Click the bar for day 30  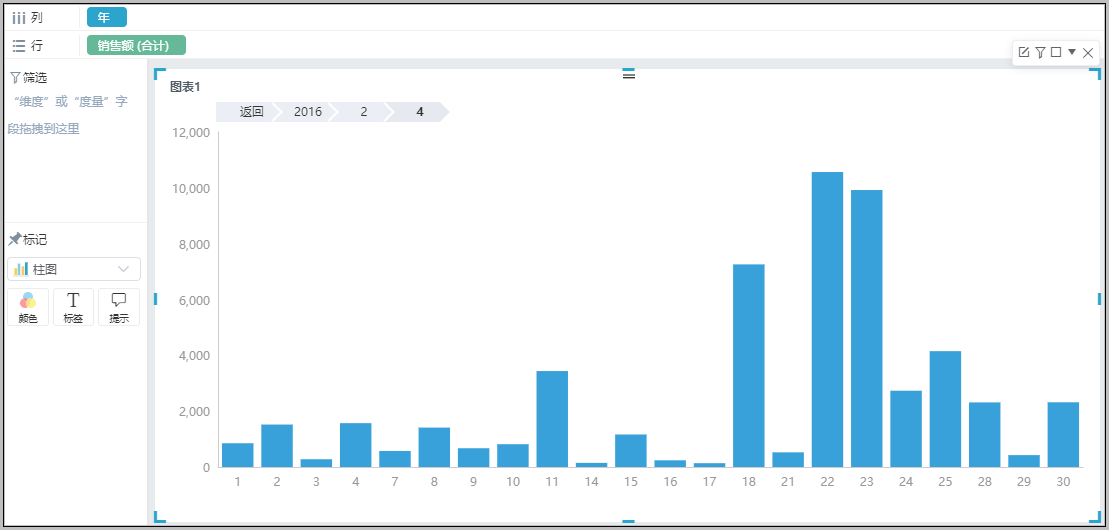coord(1063,435)
